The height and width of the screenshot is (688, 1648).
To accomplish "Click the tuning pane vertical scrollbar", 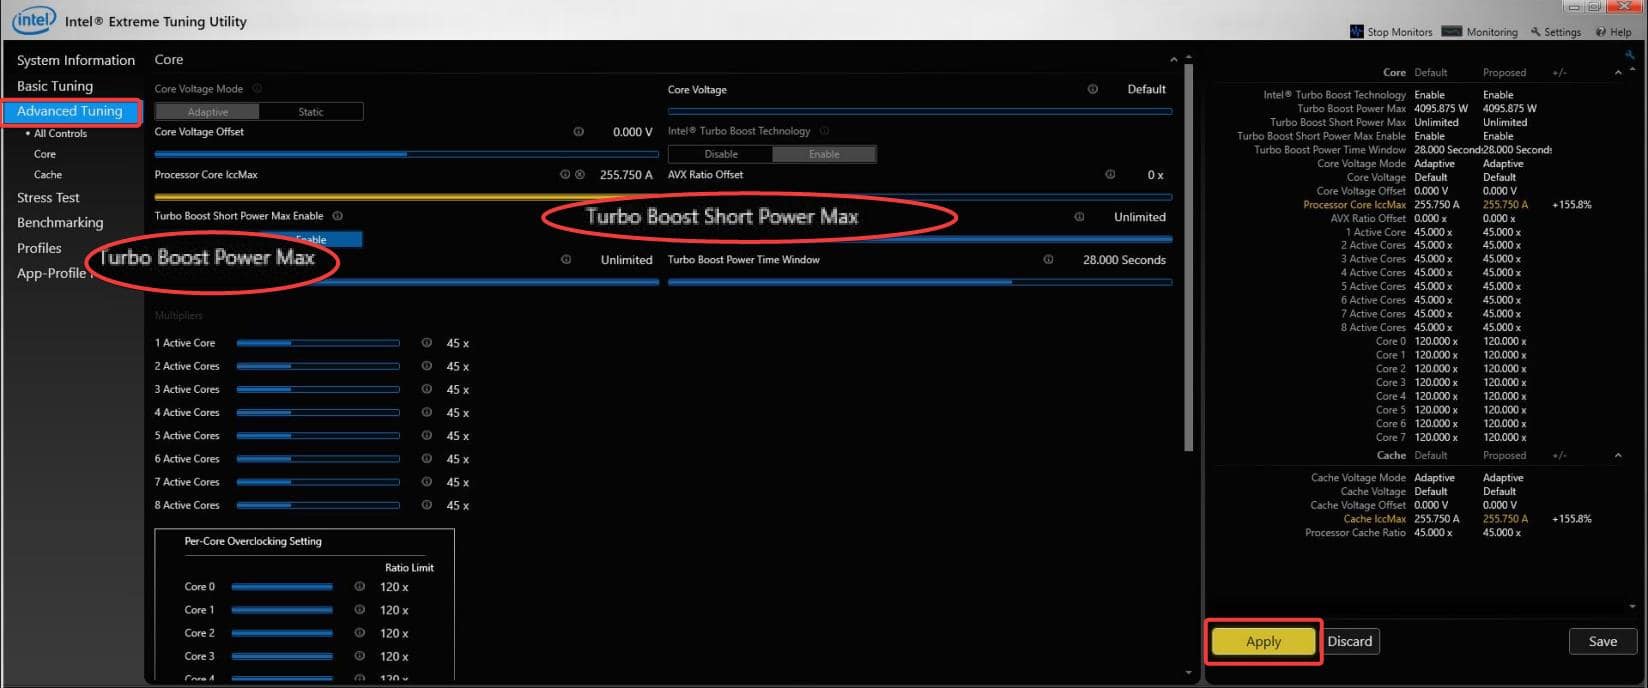I will (x=1188, y=256).
